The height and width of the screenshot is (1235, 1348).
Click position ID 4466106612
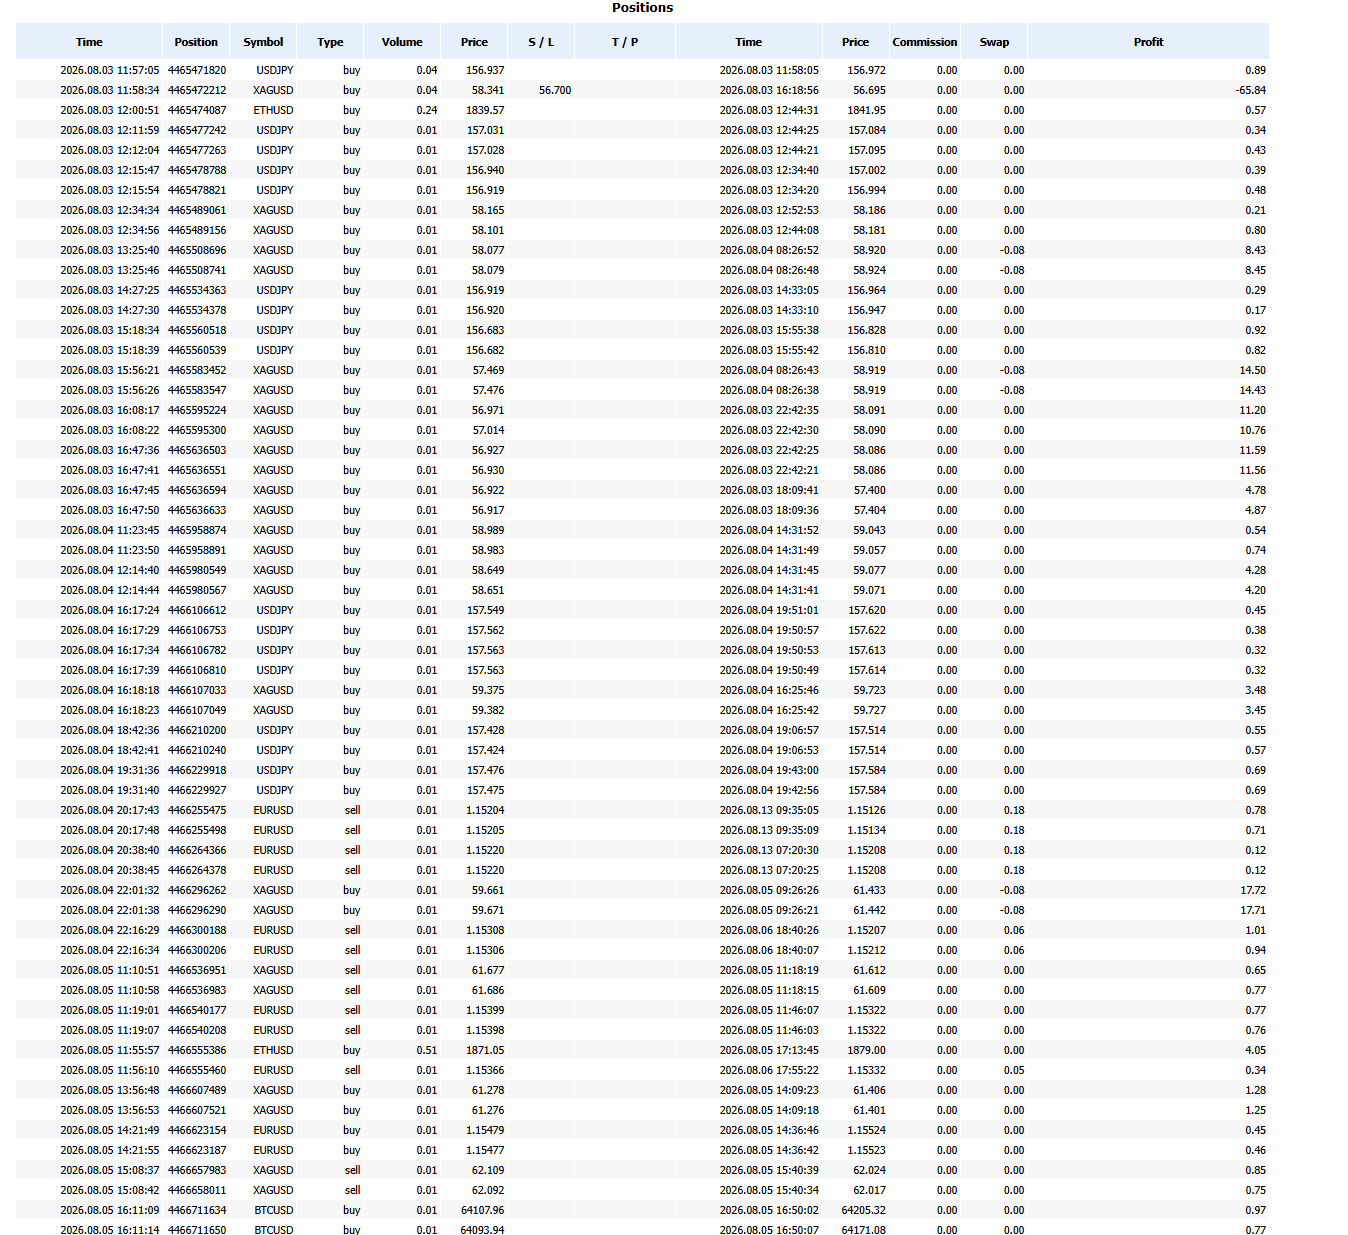pos(197,610)
